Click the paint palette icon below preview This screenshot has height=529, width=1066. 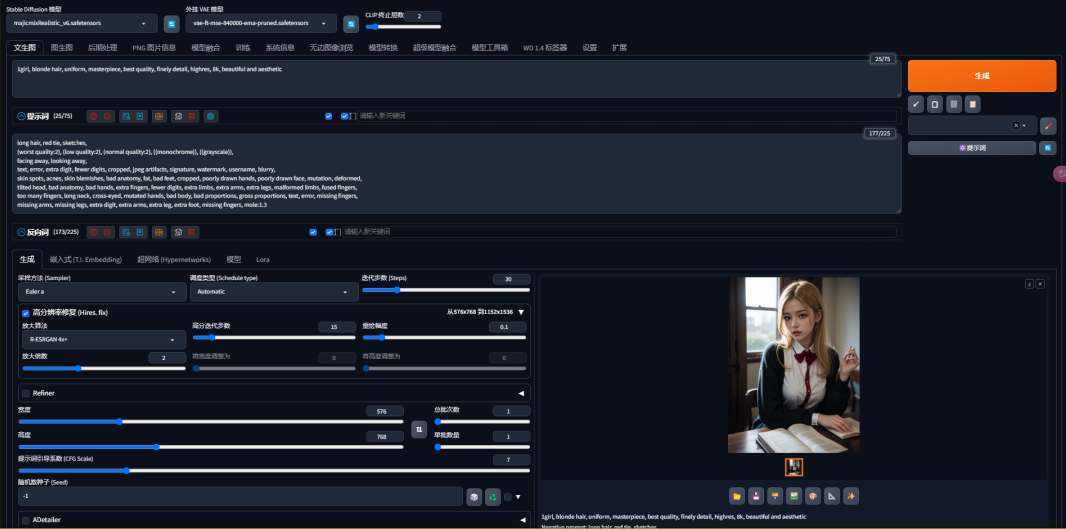[x=813, y=495]
